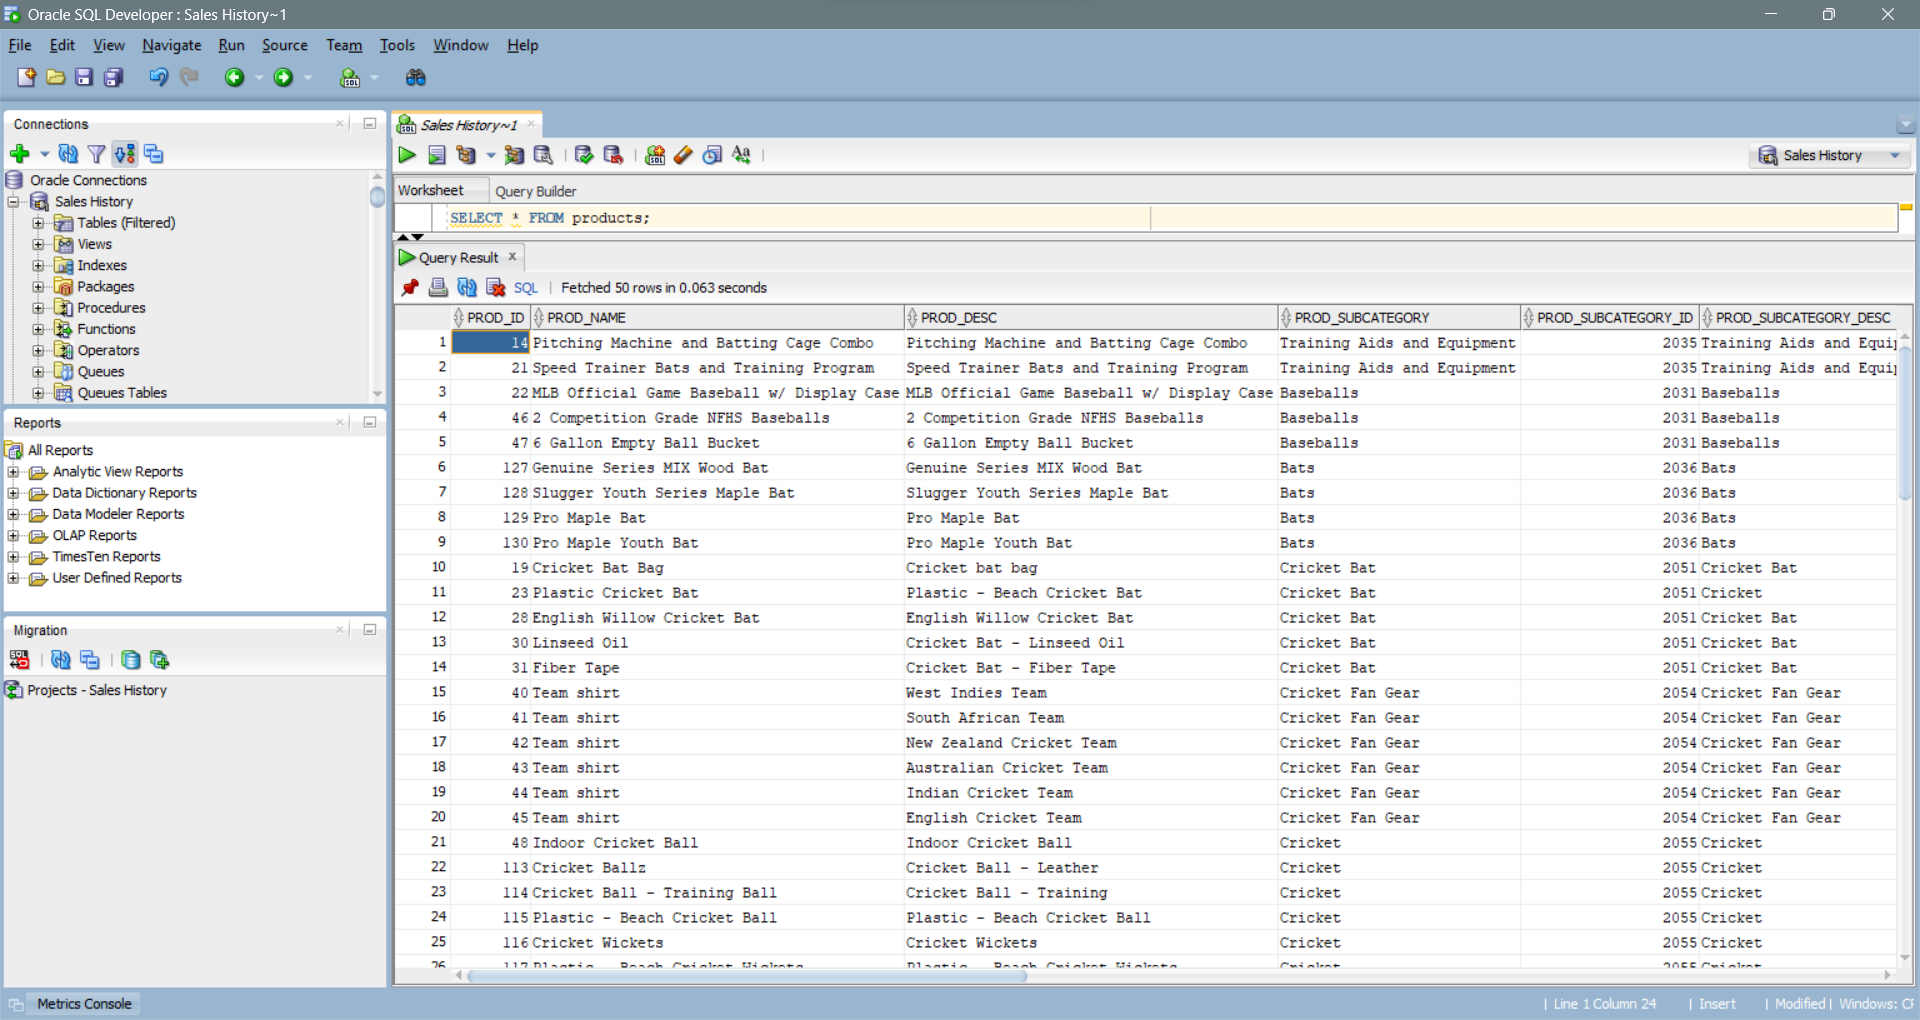Viewport: 1920px width, 1020px height.
Task: Open SQL History with the clock icon
Action: [x=712, y=155]
